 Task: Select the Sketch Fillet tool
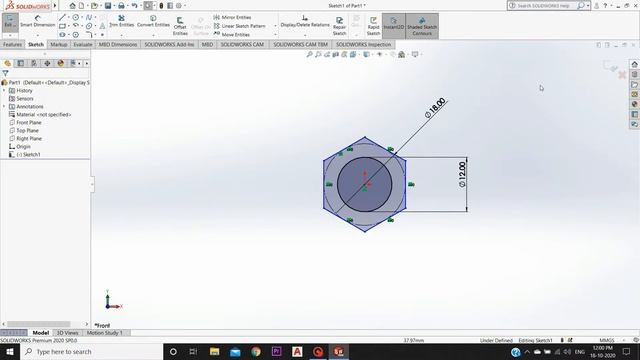tap(89, 35)
